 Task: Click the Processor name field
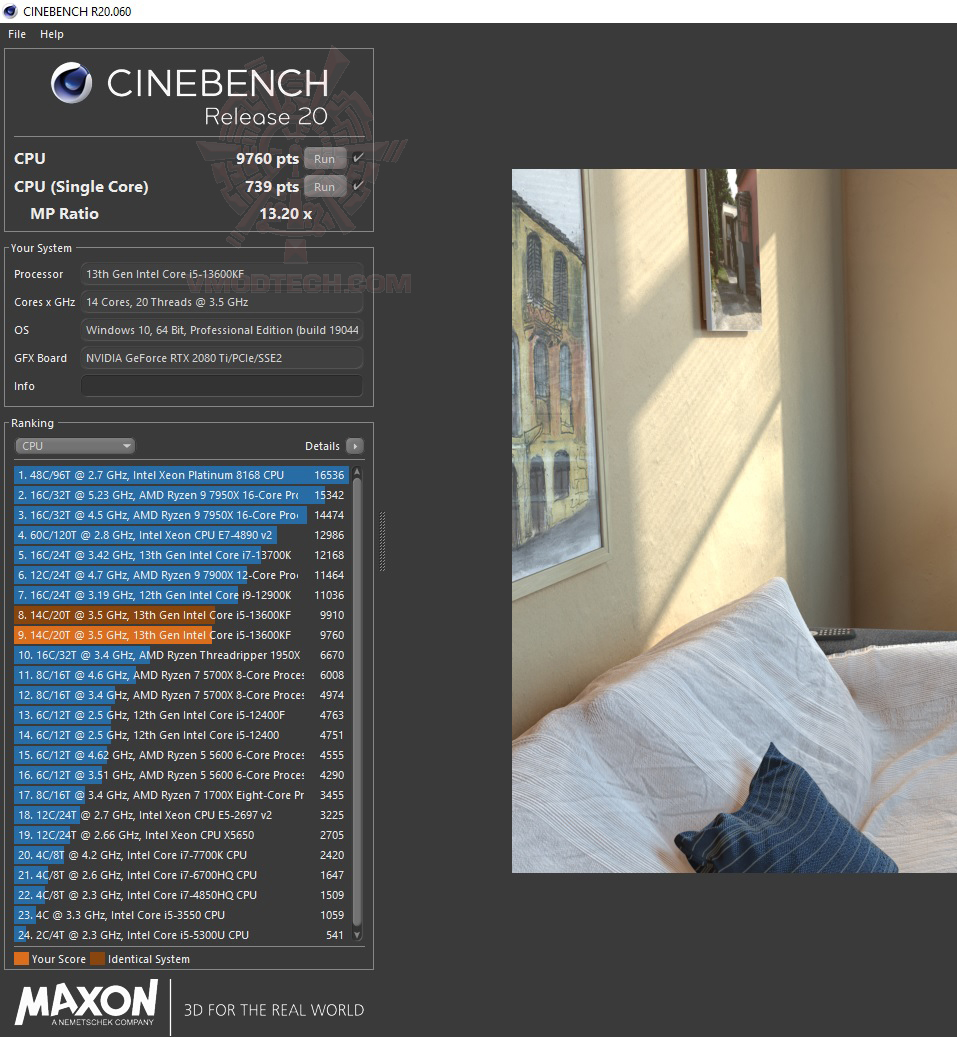[222, 274]
